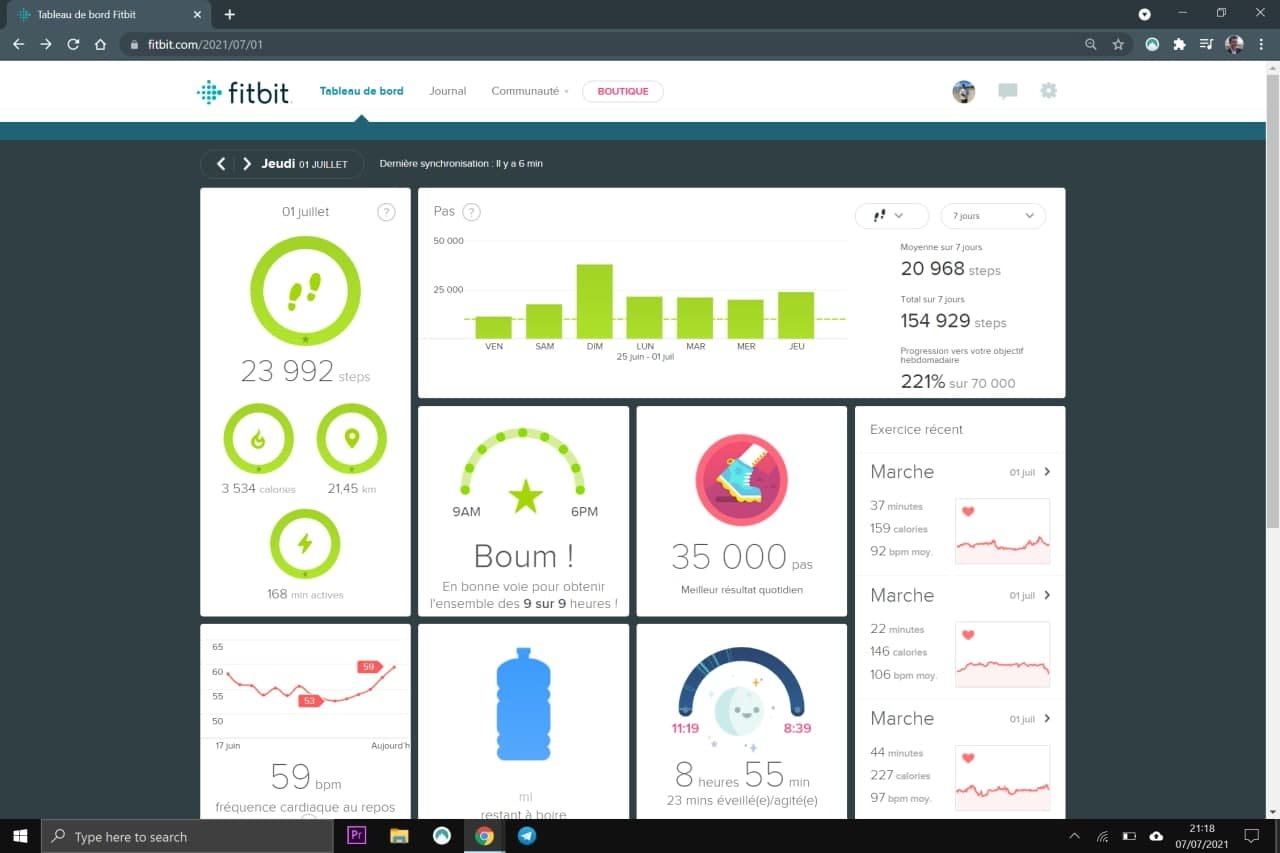1280x853 pixels.
Task: Open the Communauté menu
Action: point(529,91)
